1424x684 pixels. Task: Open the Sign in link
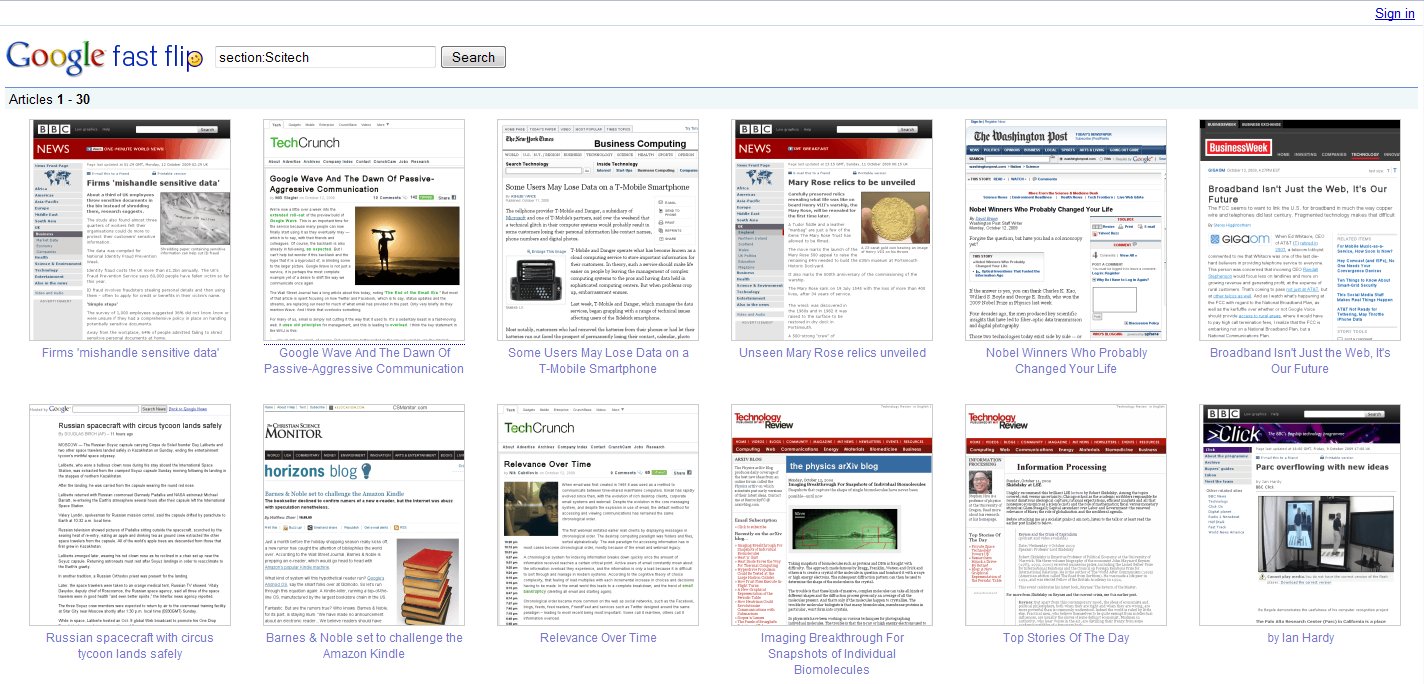point(1395,13)
